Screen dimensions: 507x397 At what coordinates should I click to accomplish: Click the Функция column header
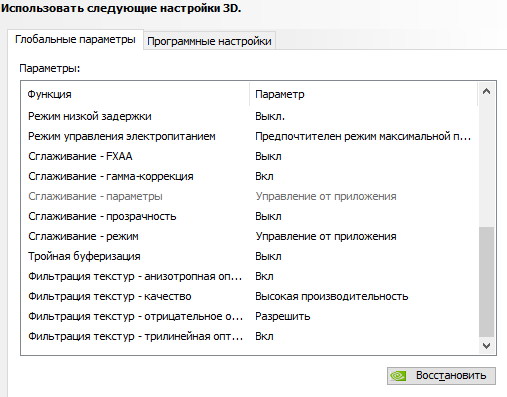pos(135,94)
